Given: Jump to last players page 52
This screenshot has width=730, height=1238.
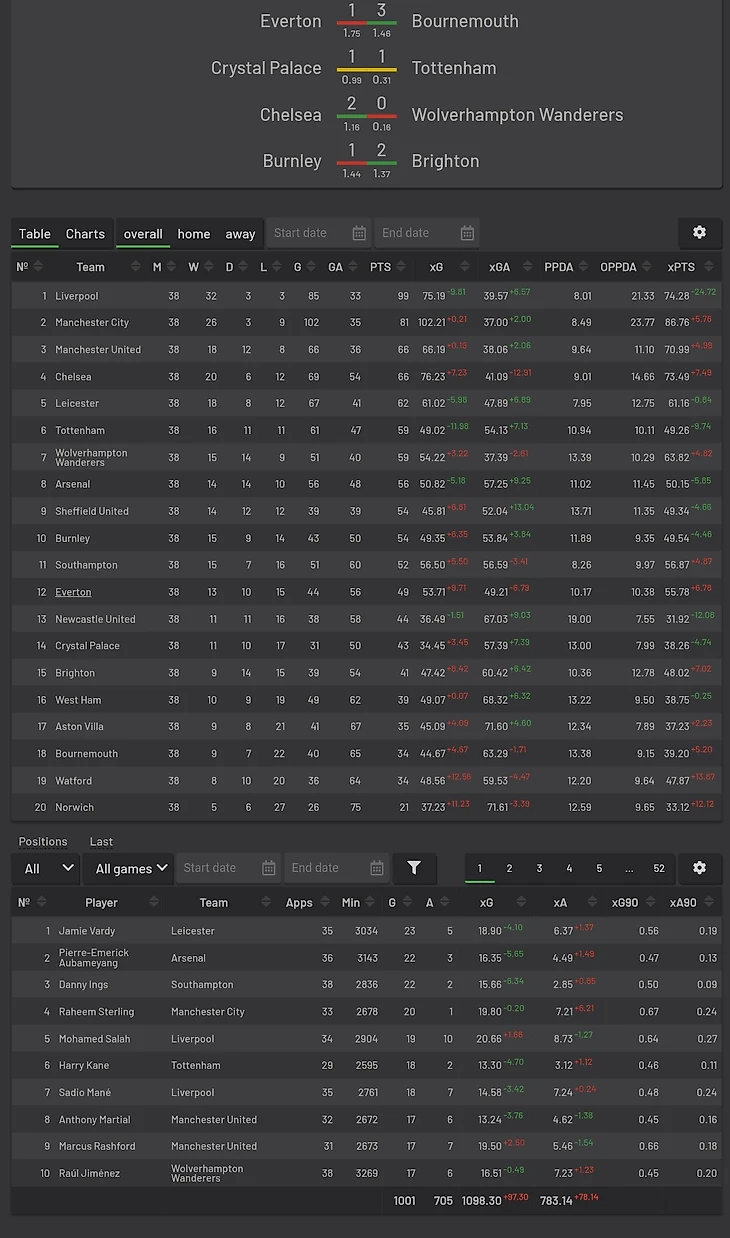Looking at the screenshot, I should click(x=659, y=868).
